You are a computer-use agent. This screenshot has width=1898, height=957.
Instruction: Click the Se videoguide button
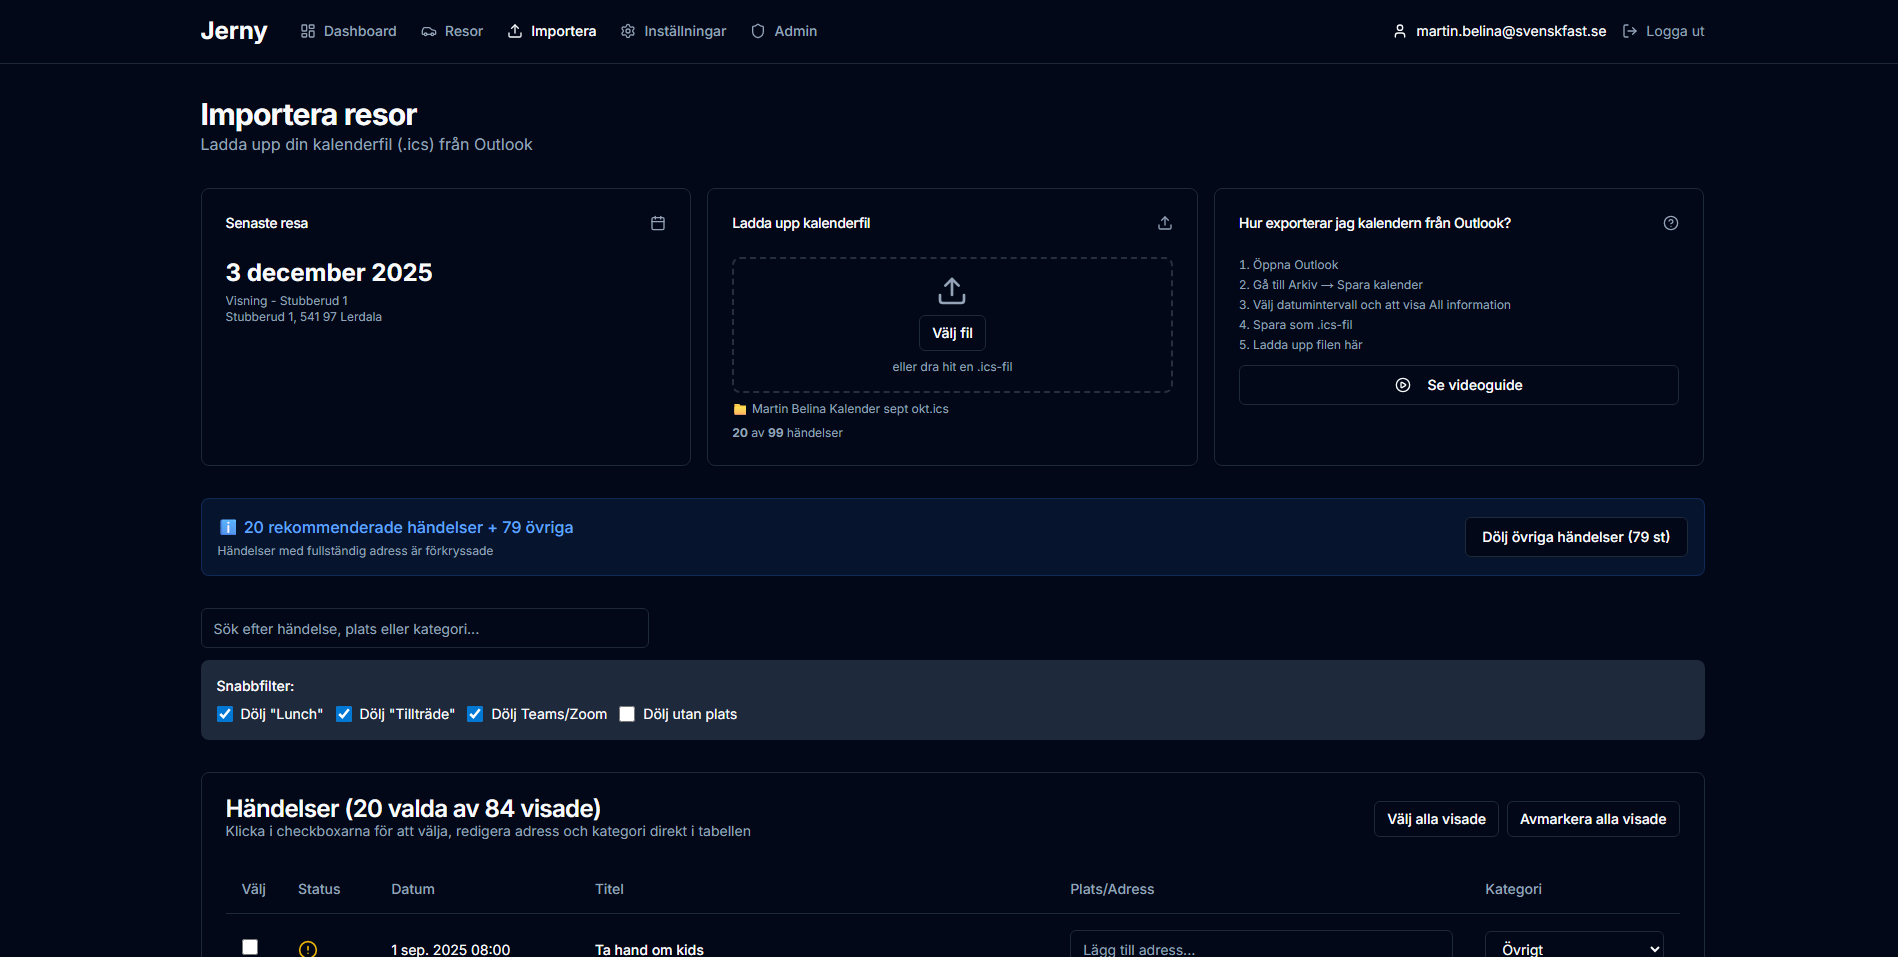(1458, 385)
